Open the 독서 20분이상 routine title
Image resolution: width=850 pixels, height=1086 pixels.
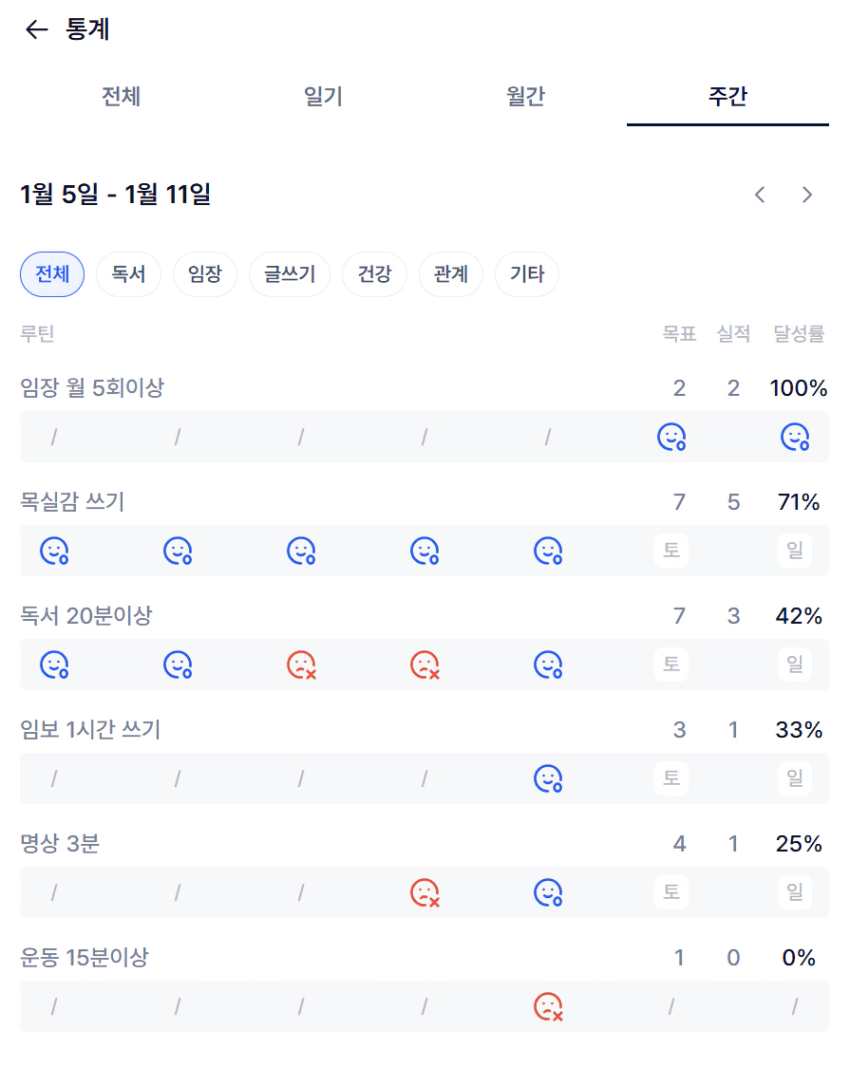click(86, 616)
